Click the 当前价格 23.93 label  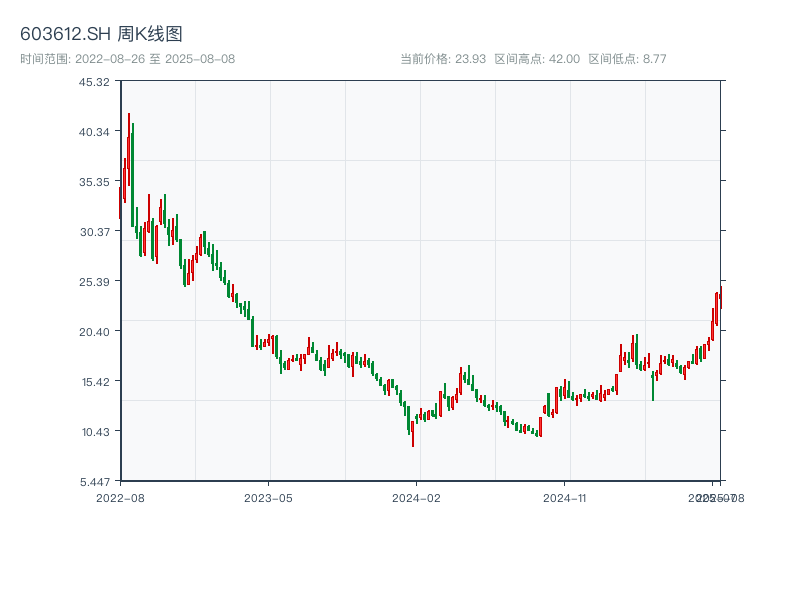443,59
